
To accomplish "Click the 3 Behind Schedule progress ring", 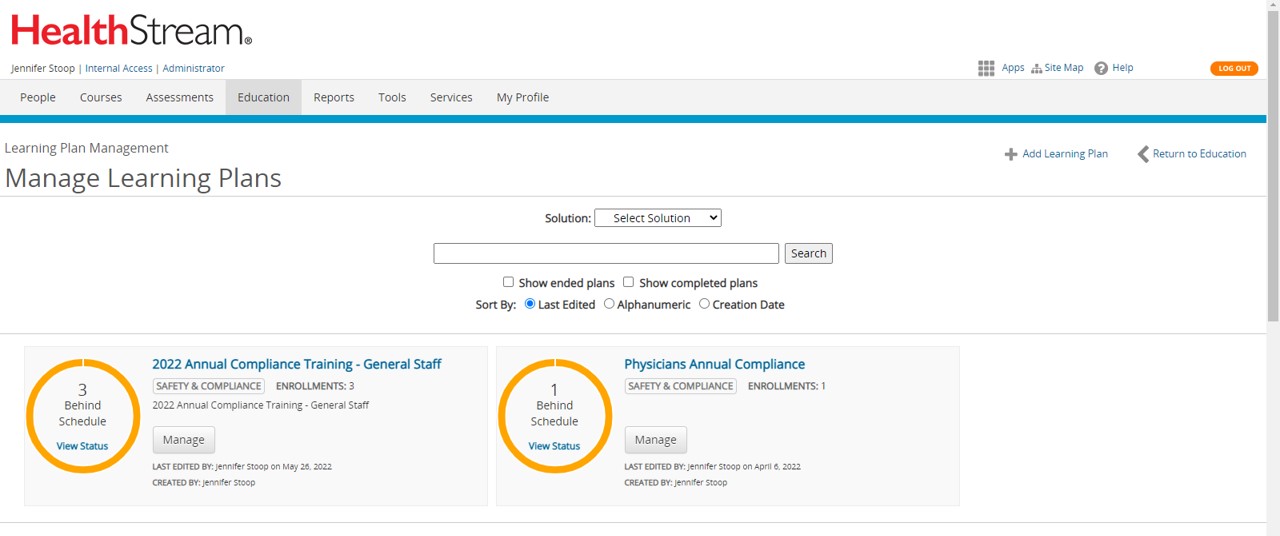I will [x=83, y=415].
